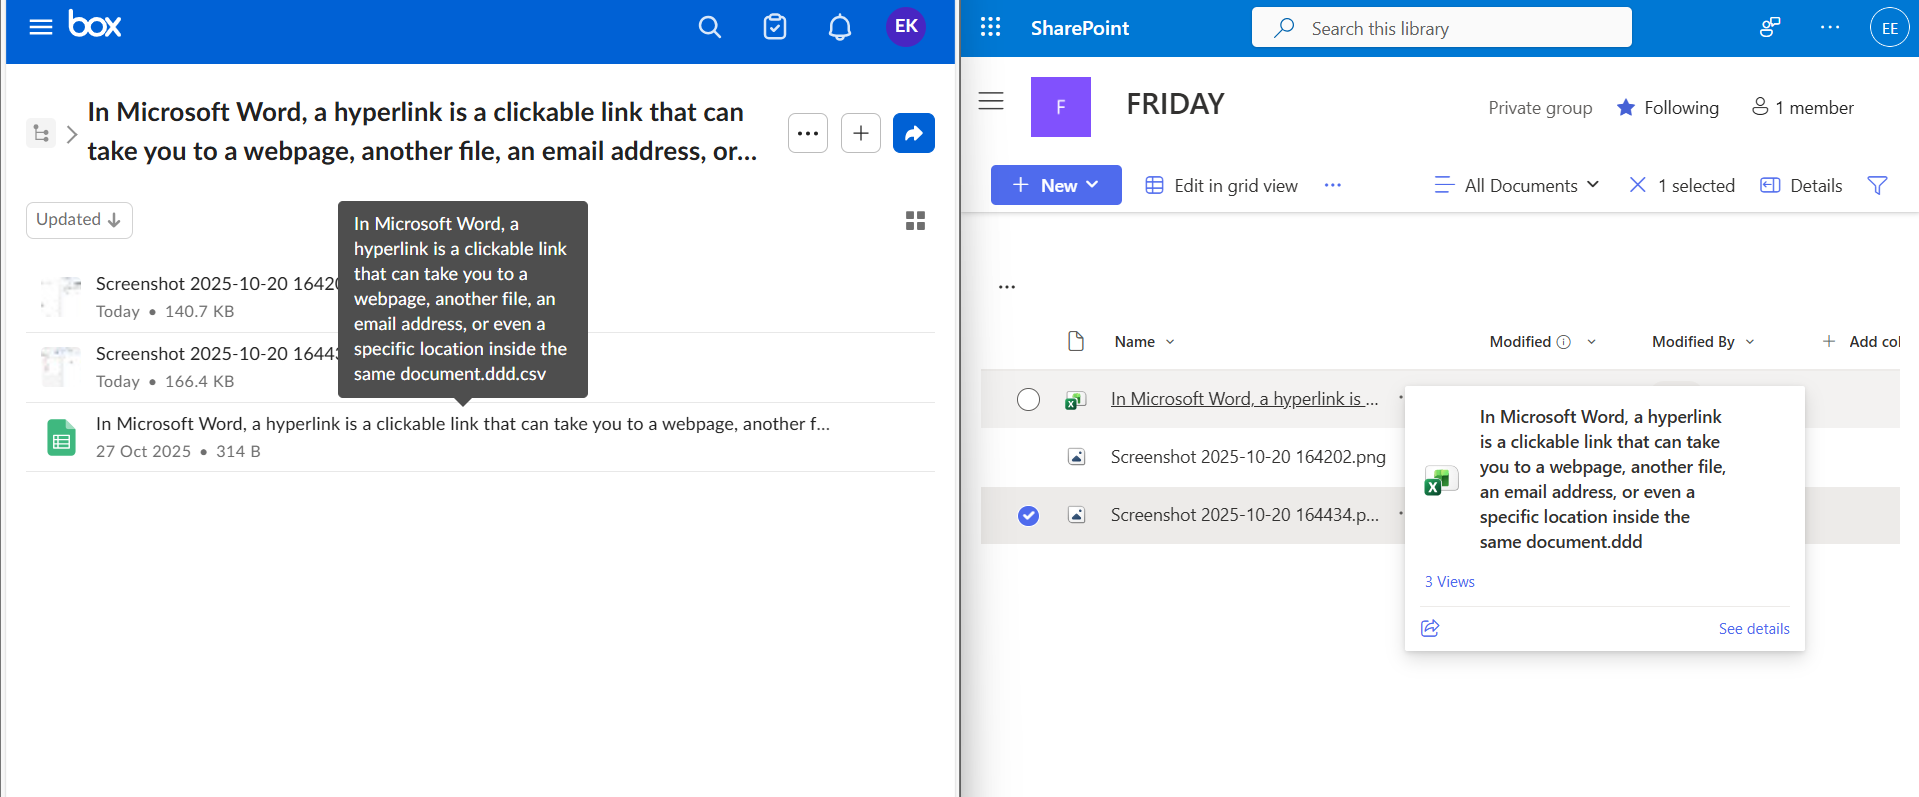The height and width of the screenshot is (797, 1919).
Task: Click the ellipsis above the document list
Action: (1007, 287)
